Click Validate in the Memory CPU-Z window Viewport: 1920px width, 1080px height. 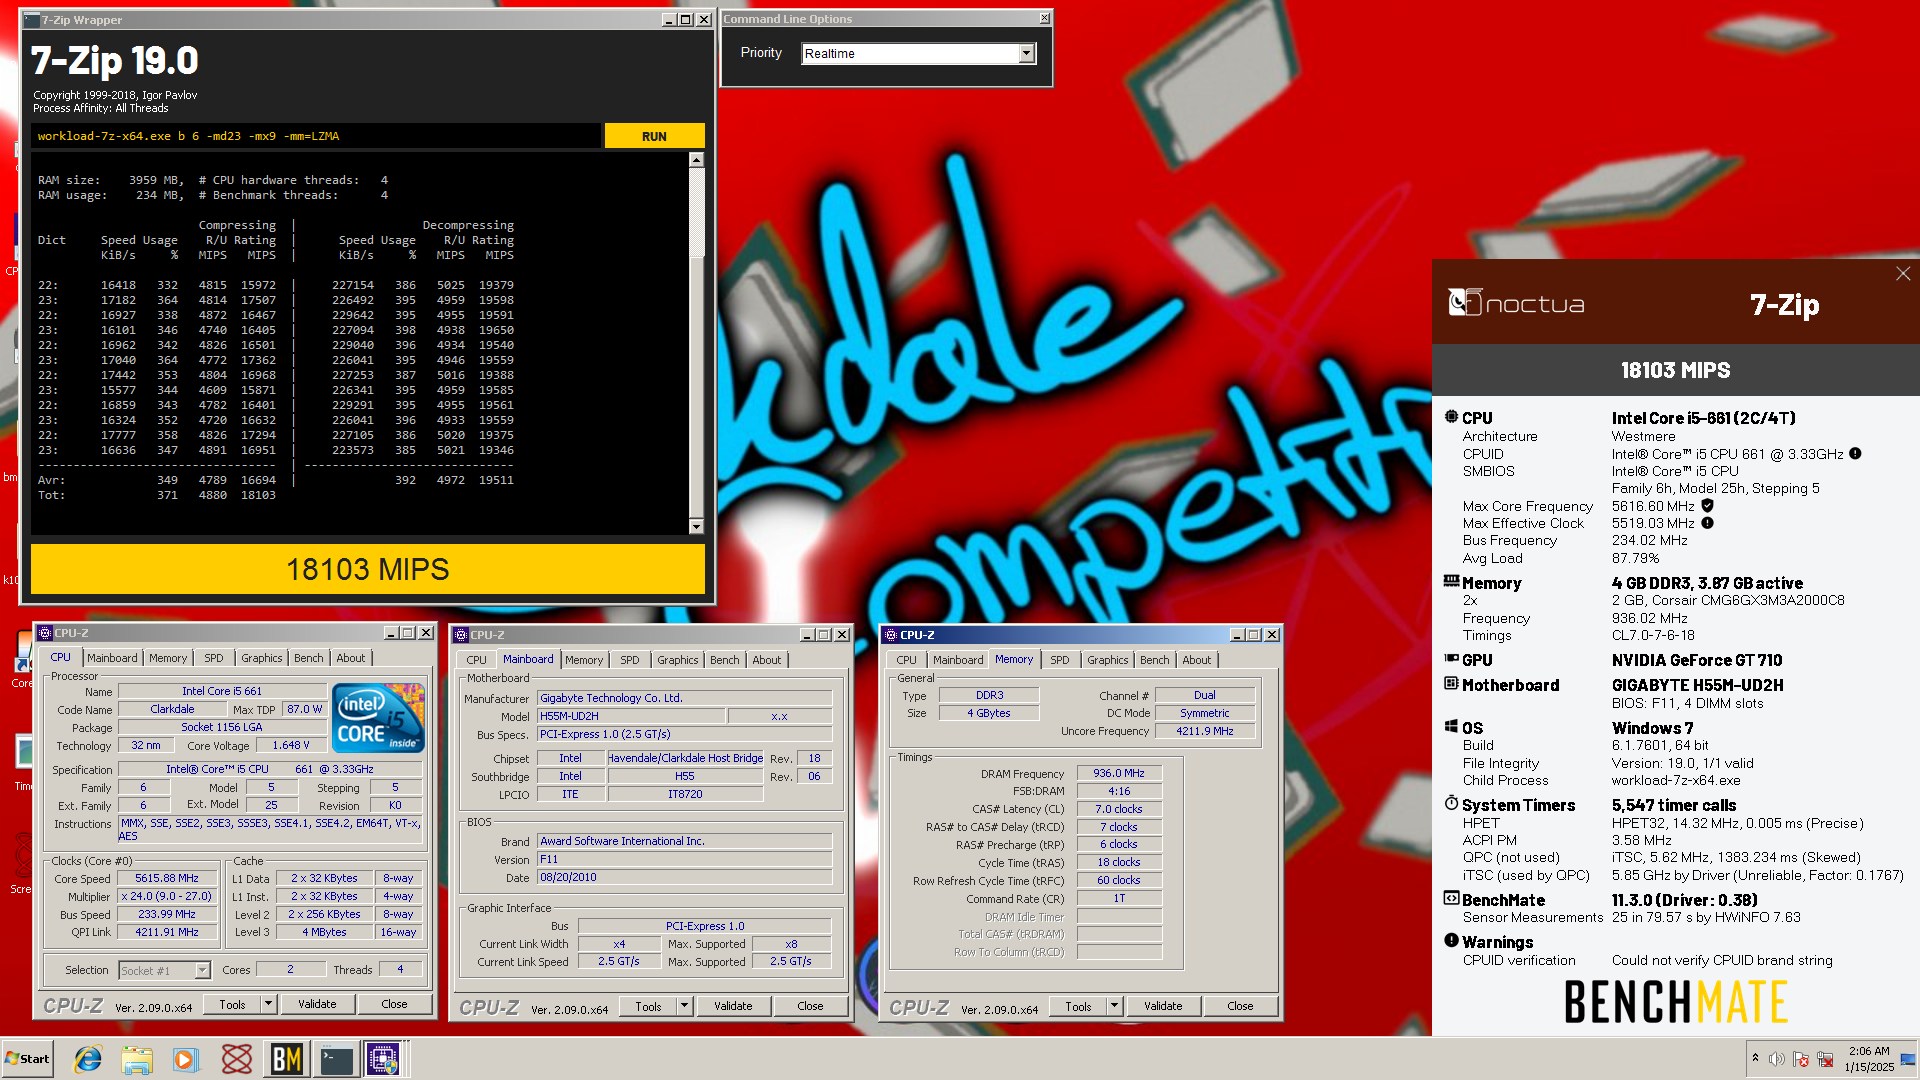[1163, 1006]
